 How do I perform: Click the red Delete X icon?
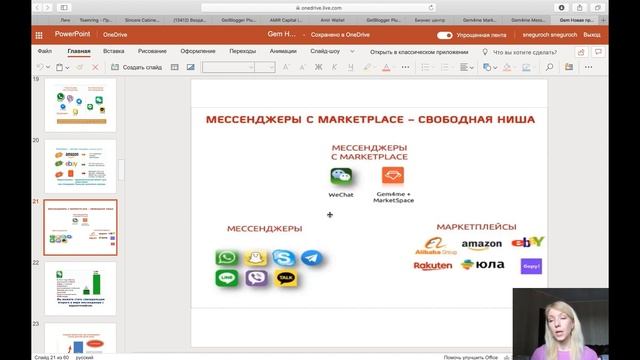[x=95, y=67]
